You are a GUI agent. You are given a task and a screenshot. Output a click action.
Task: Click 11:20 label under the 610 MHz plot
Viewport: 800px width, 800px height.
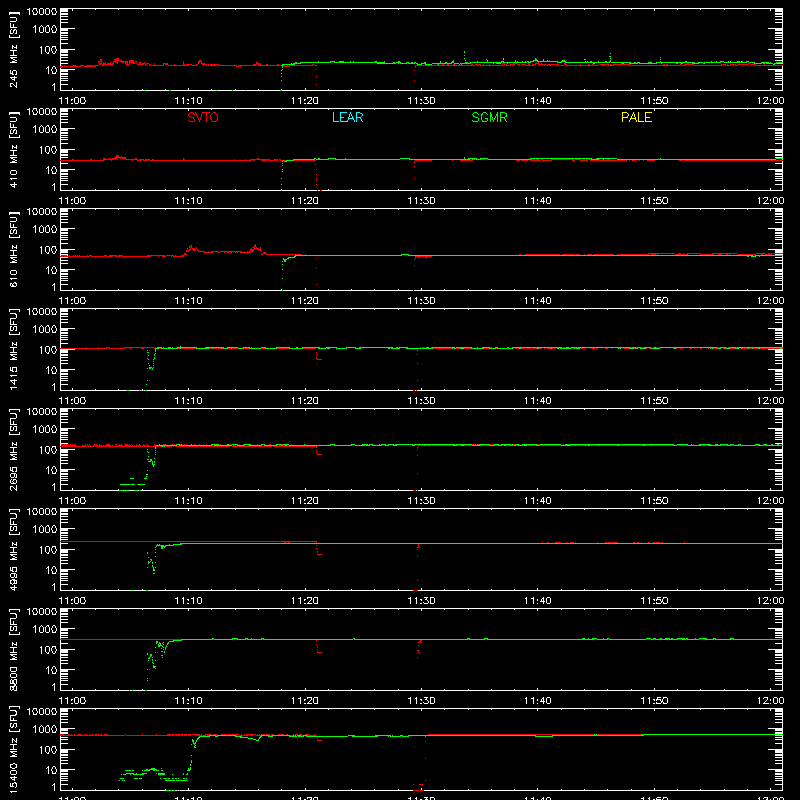point(305,301)
